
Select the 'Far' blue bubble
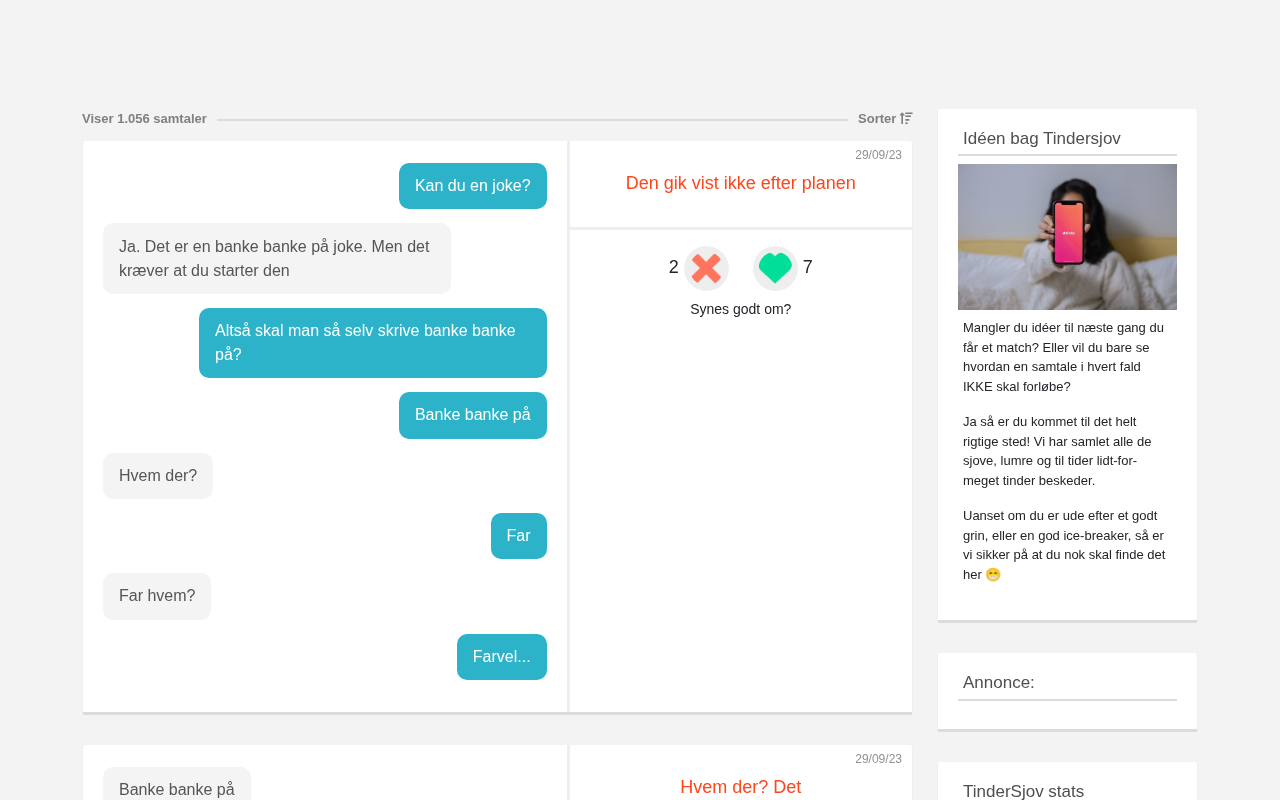click(x=519, y=536)
